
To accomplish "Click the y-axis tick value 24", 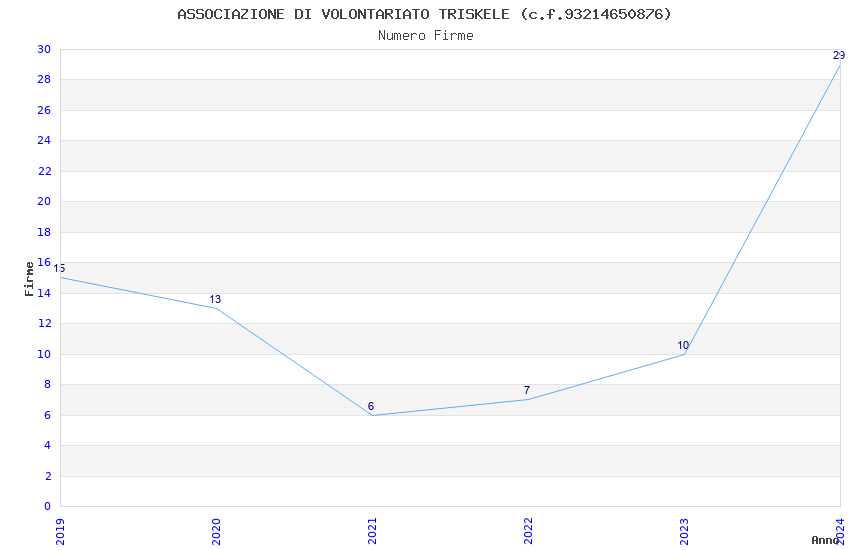I will (44, 140).
